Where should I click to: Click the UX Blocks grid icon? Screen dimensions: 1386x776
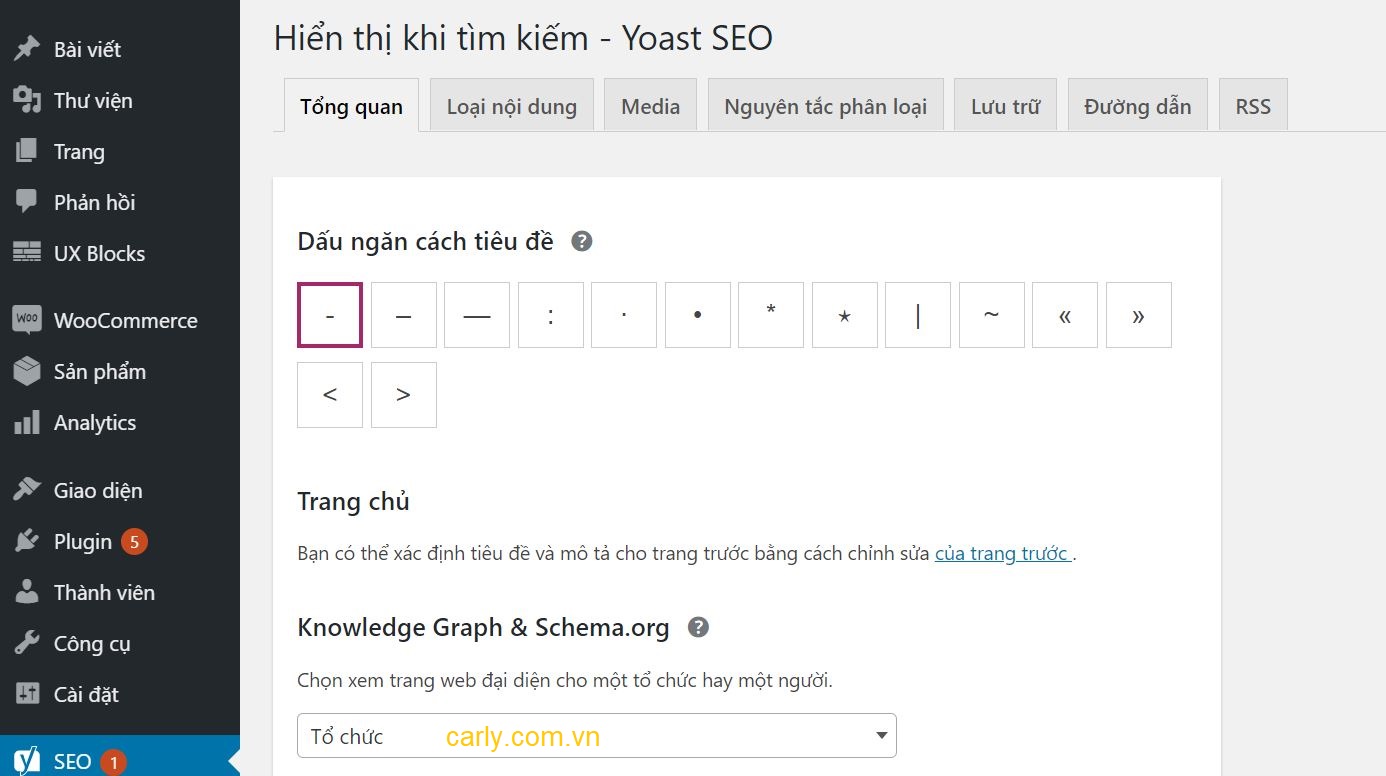point(27,253)
